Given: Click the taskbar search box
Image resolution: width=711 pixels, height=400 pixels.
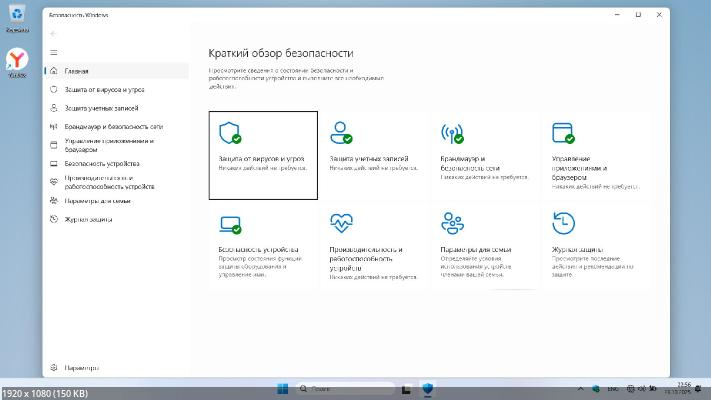Looking at the screenshot, I should [342, 387].
